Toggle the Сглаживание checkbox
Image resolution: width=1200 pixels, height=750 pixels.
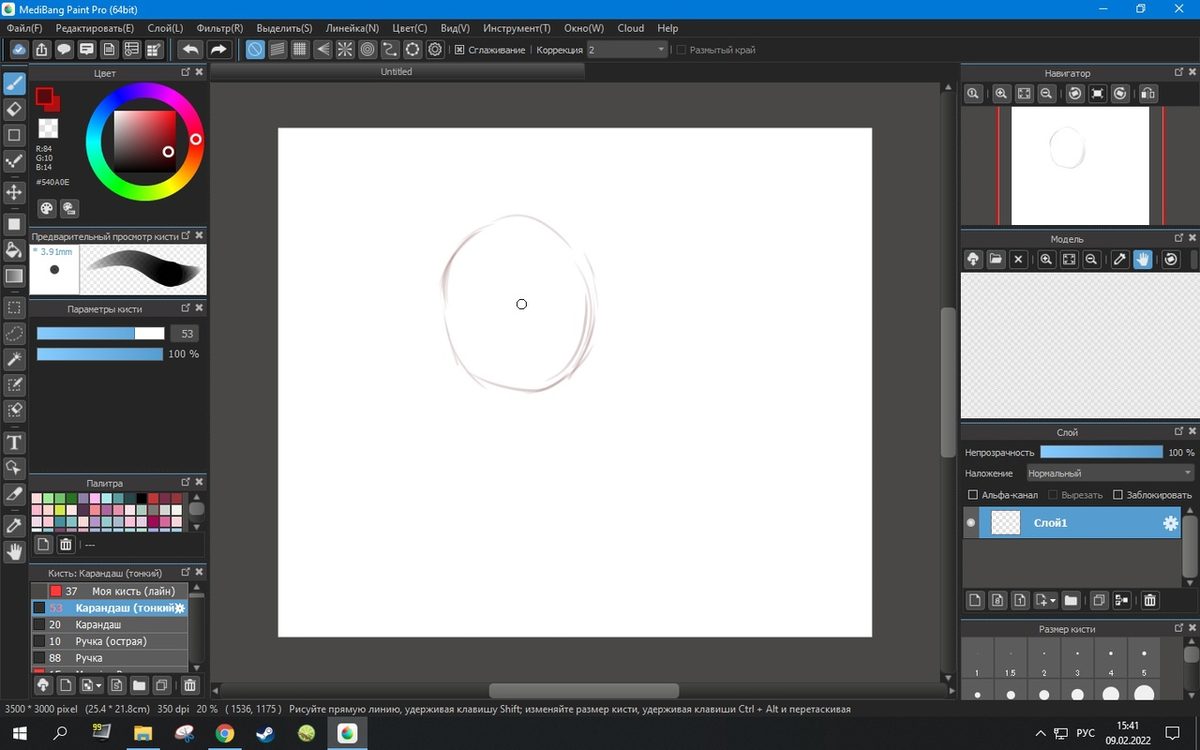460,50
